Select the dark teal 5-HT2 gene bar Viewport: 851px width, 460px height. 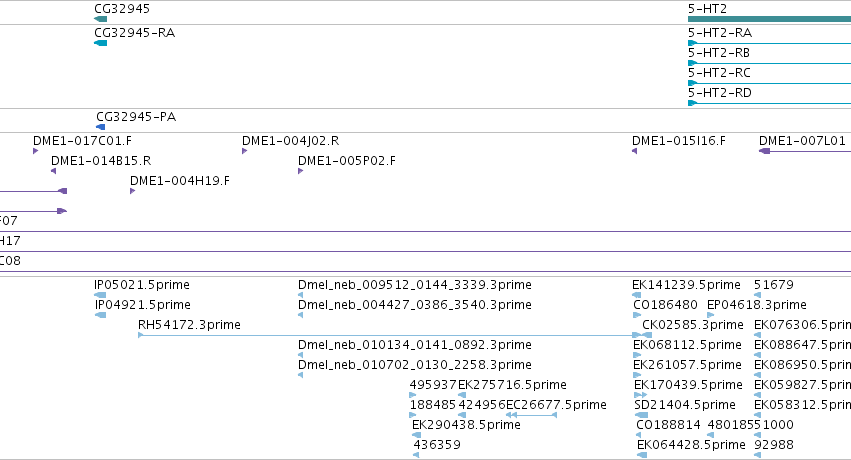[x=769, y=19]
